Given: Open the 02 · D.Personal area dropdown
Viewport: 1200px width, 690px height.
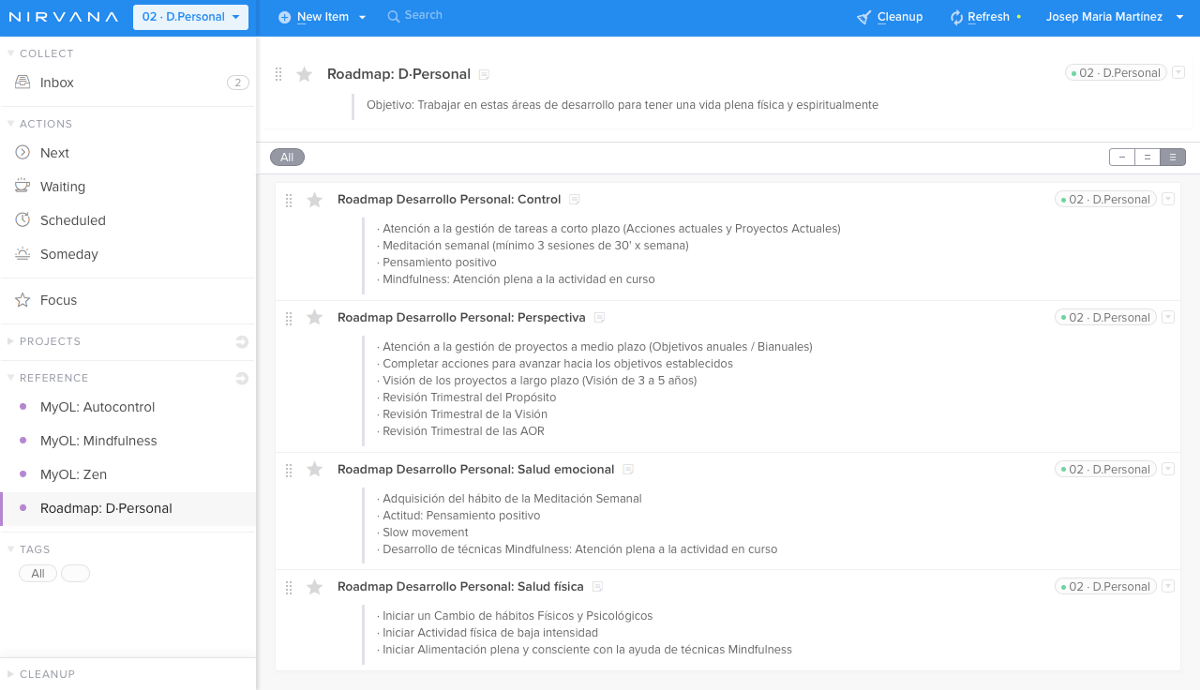Looking at the screenshot, I should (190, 17).
